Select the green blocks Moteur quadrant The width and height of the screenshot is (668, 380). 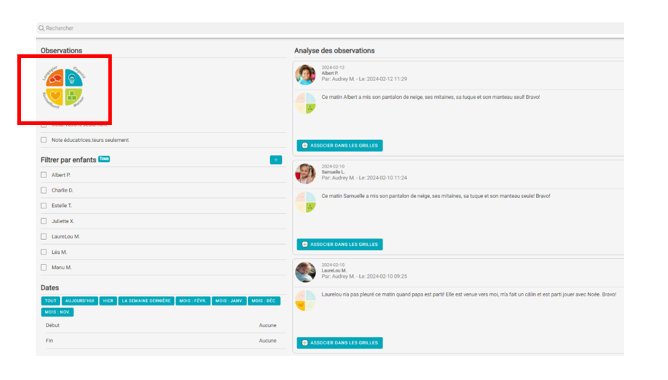pos(73,97)
